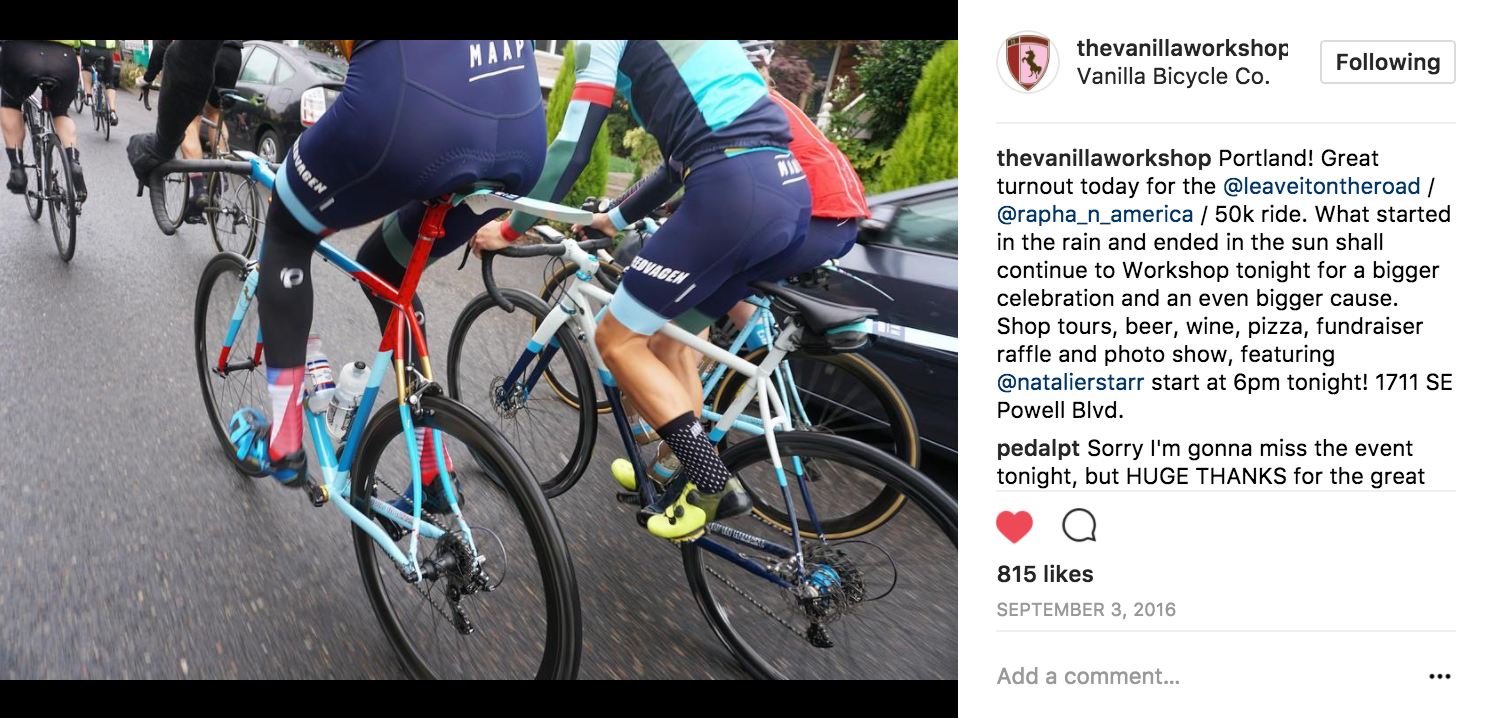Click thevanillaworkshop name in caption
Viewport: 1494px width, 718px height.
click(x=1104, y=158)
